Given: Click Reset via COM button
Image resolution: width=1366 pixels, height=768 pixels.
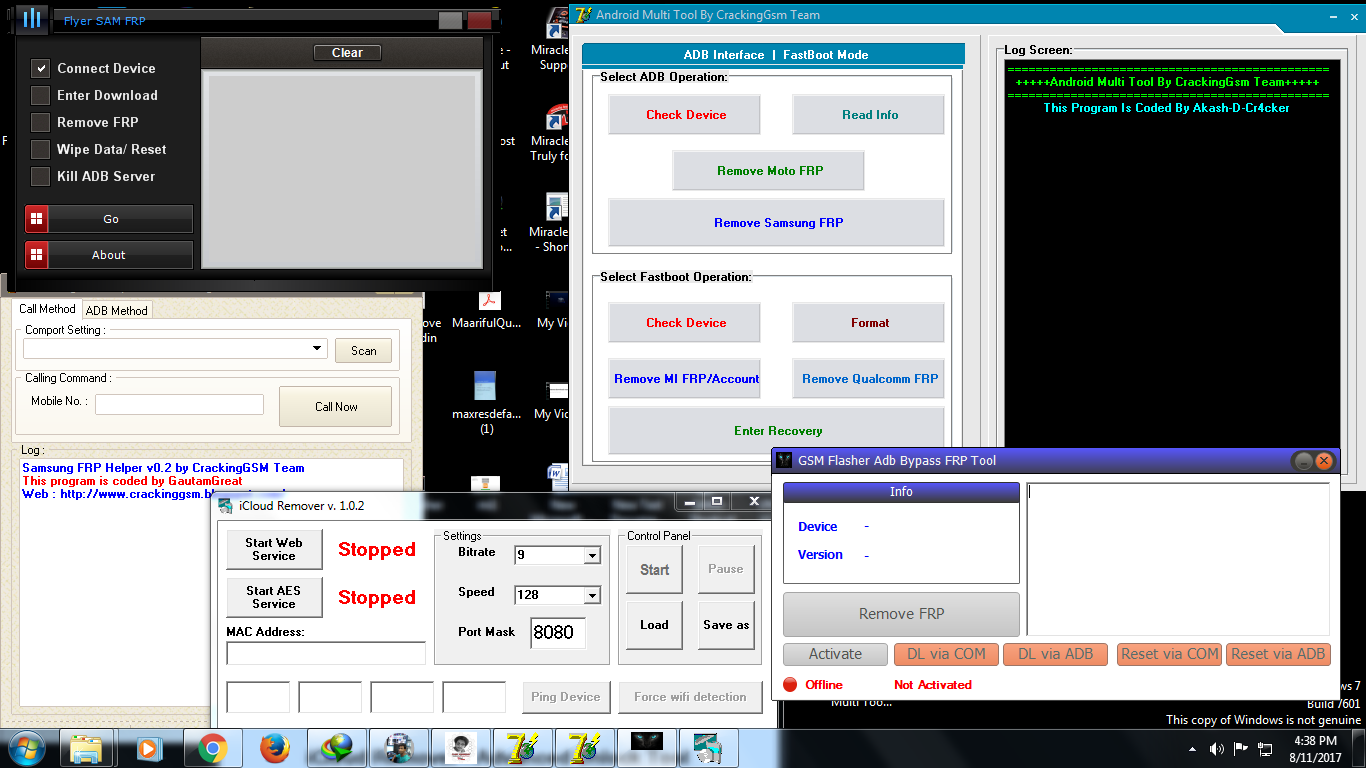Looking at the screenshot, I should 1169,654.
